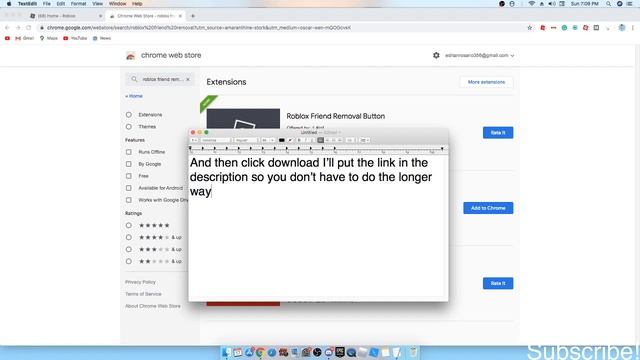This screenshot has width=640, height=360.
Task: Click the Chrome address bar URL
Action: click(199, 28)
